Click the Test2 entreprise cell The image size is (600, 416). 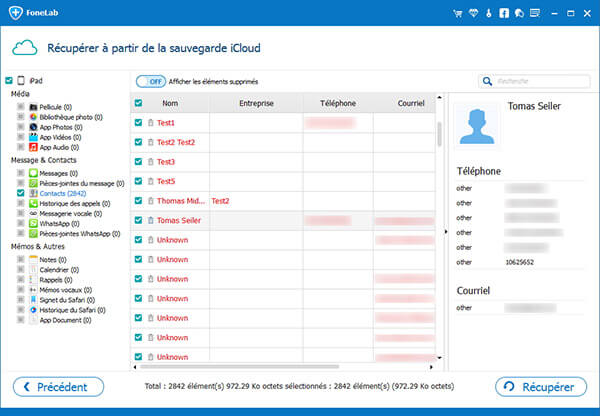click(220, 201)
